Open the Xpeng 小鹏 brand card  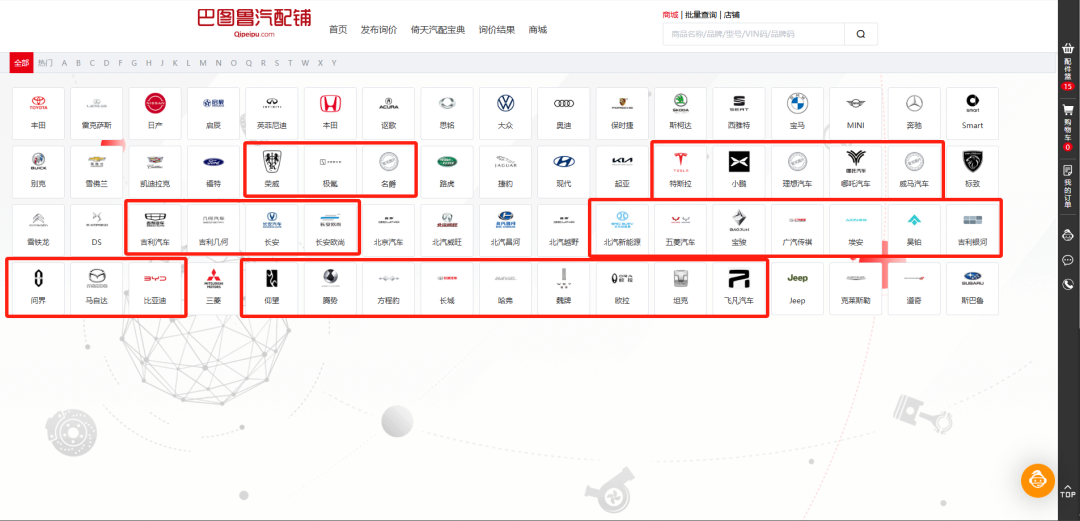click(x=739, y=172)
